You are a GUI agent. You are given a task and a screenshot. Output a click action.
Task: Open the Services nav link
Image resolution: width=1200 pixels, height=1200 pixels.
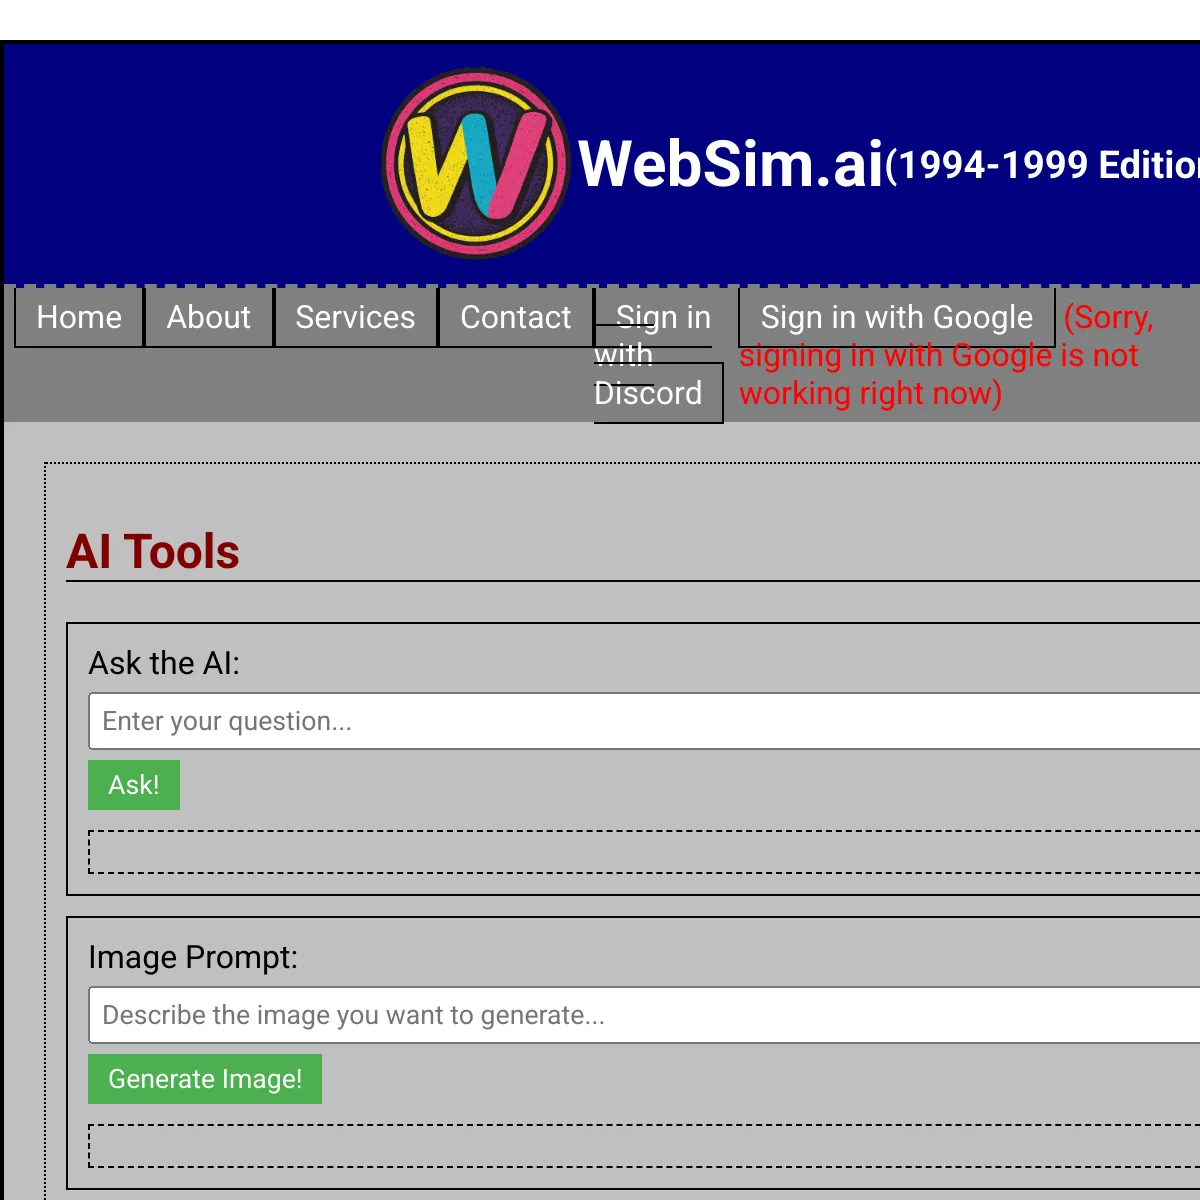(x=355, y=317)
